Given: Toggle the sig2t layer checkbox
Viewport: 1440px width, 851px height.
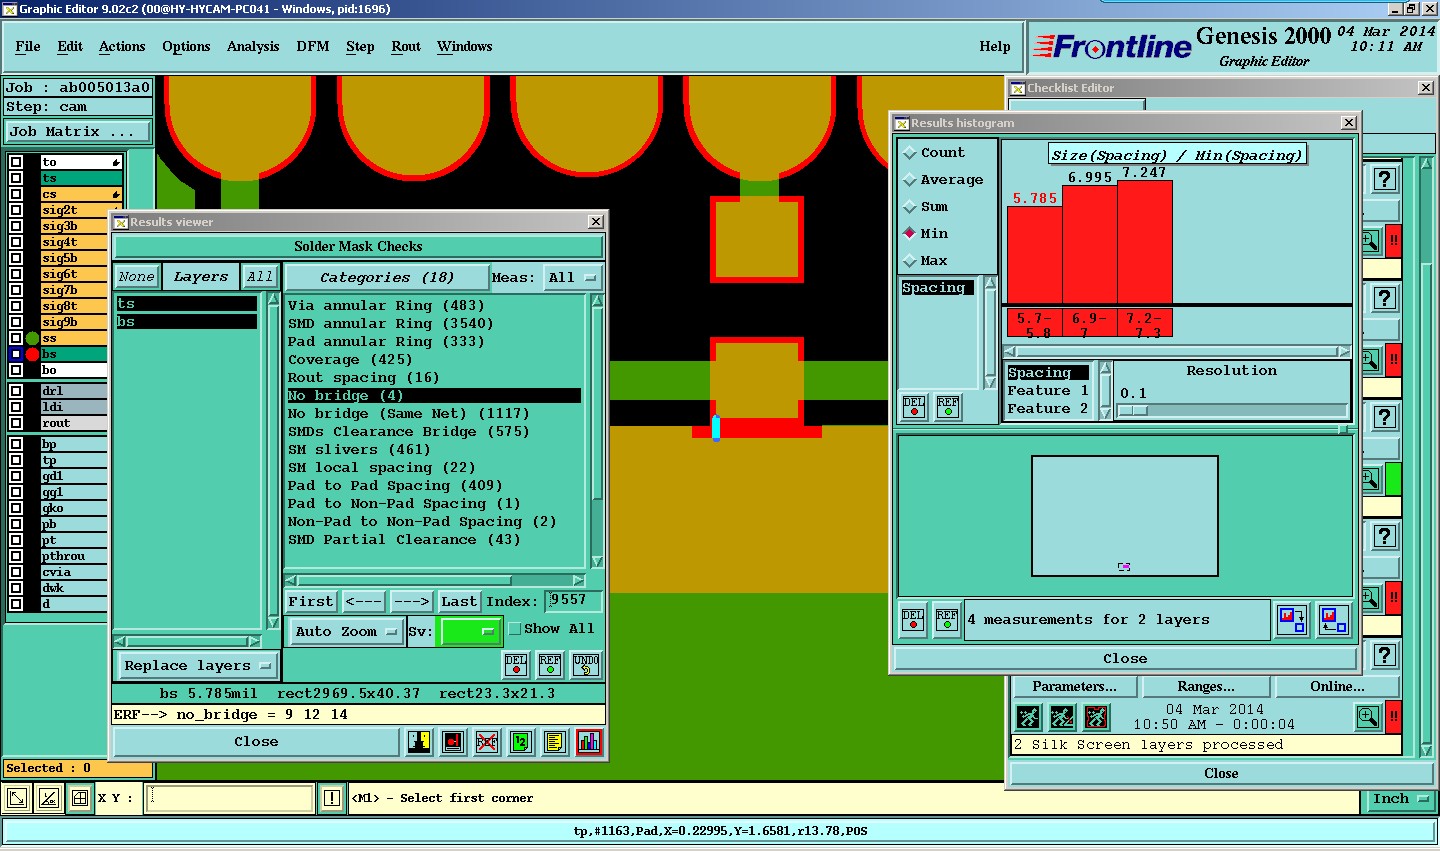Looking at the screenshot, I should [x=16, y=210].
